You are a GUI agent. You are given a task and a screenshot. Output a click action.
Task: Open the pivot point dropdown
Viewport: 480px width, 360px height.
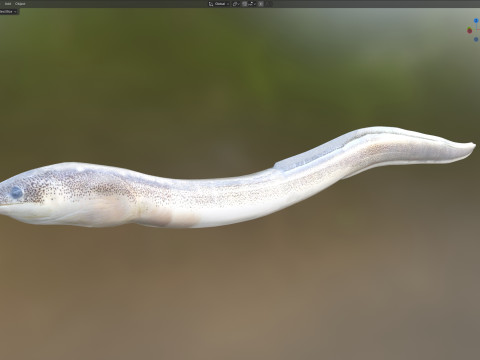pos(236,4)
